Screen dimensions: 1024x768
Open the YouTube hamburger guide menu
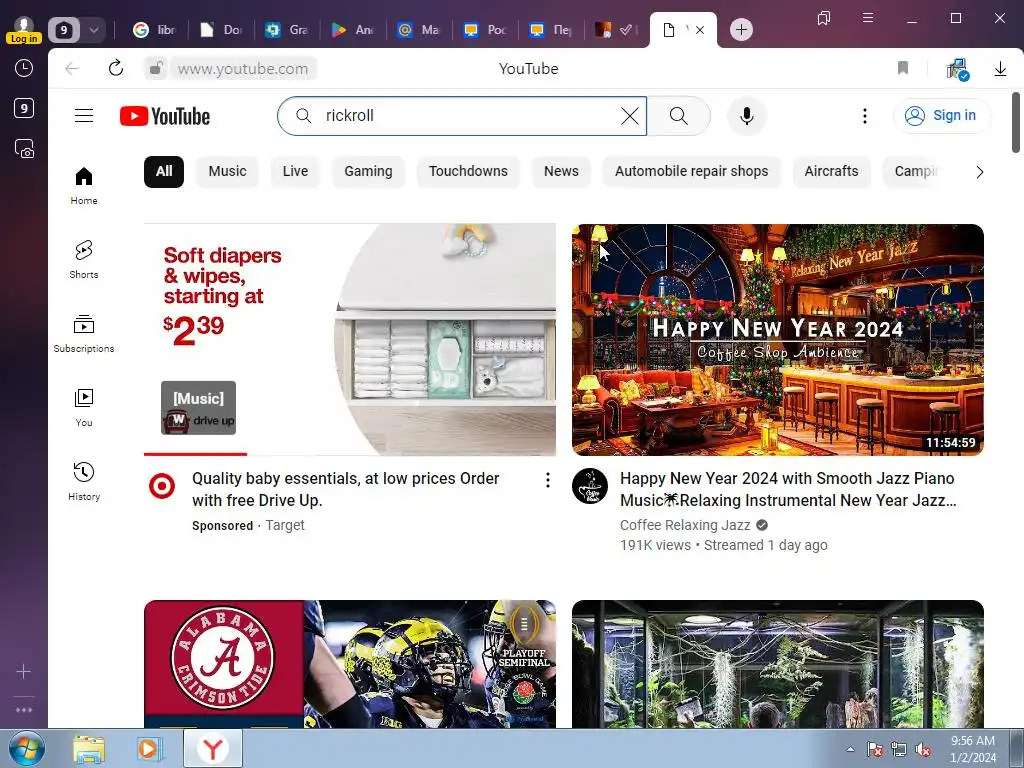(84, 116)
